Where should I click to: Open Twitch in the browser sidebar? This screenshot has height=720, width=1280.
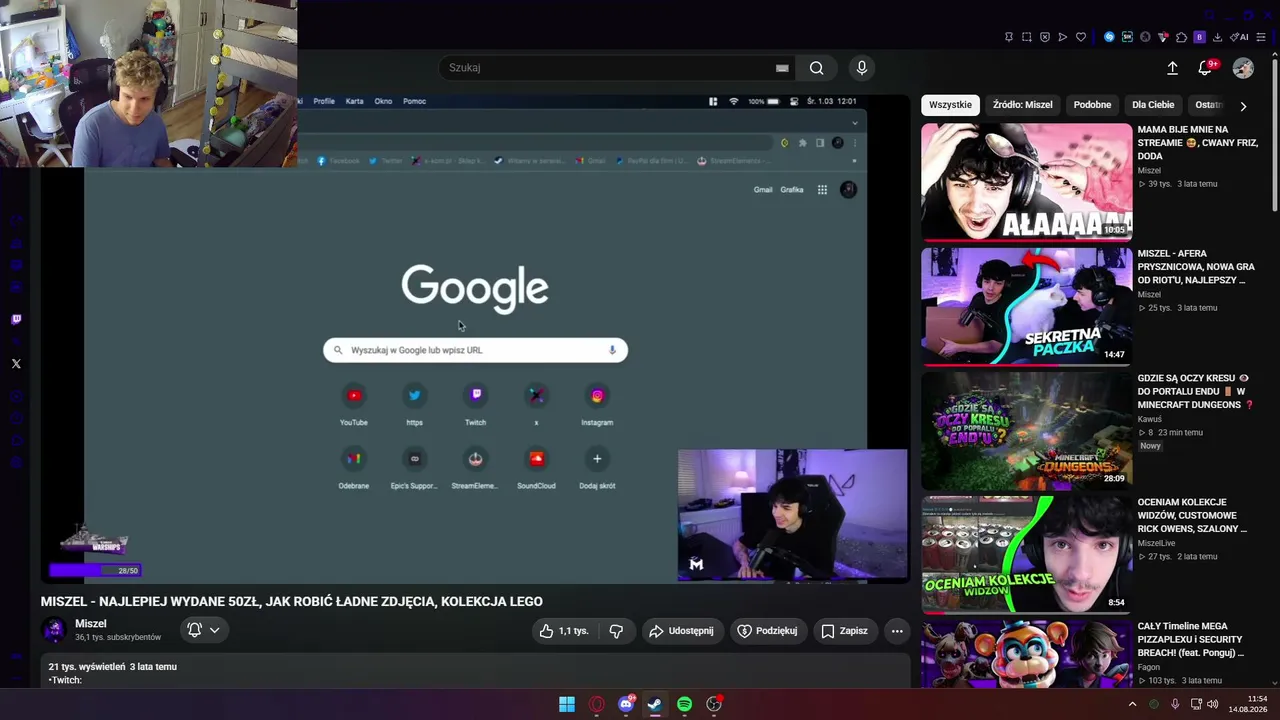[x=16, y=320]
